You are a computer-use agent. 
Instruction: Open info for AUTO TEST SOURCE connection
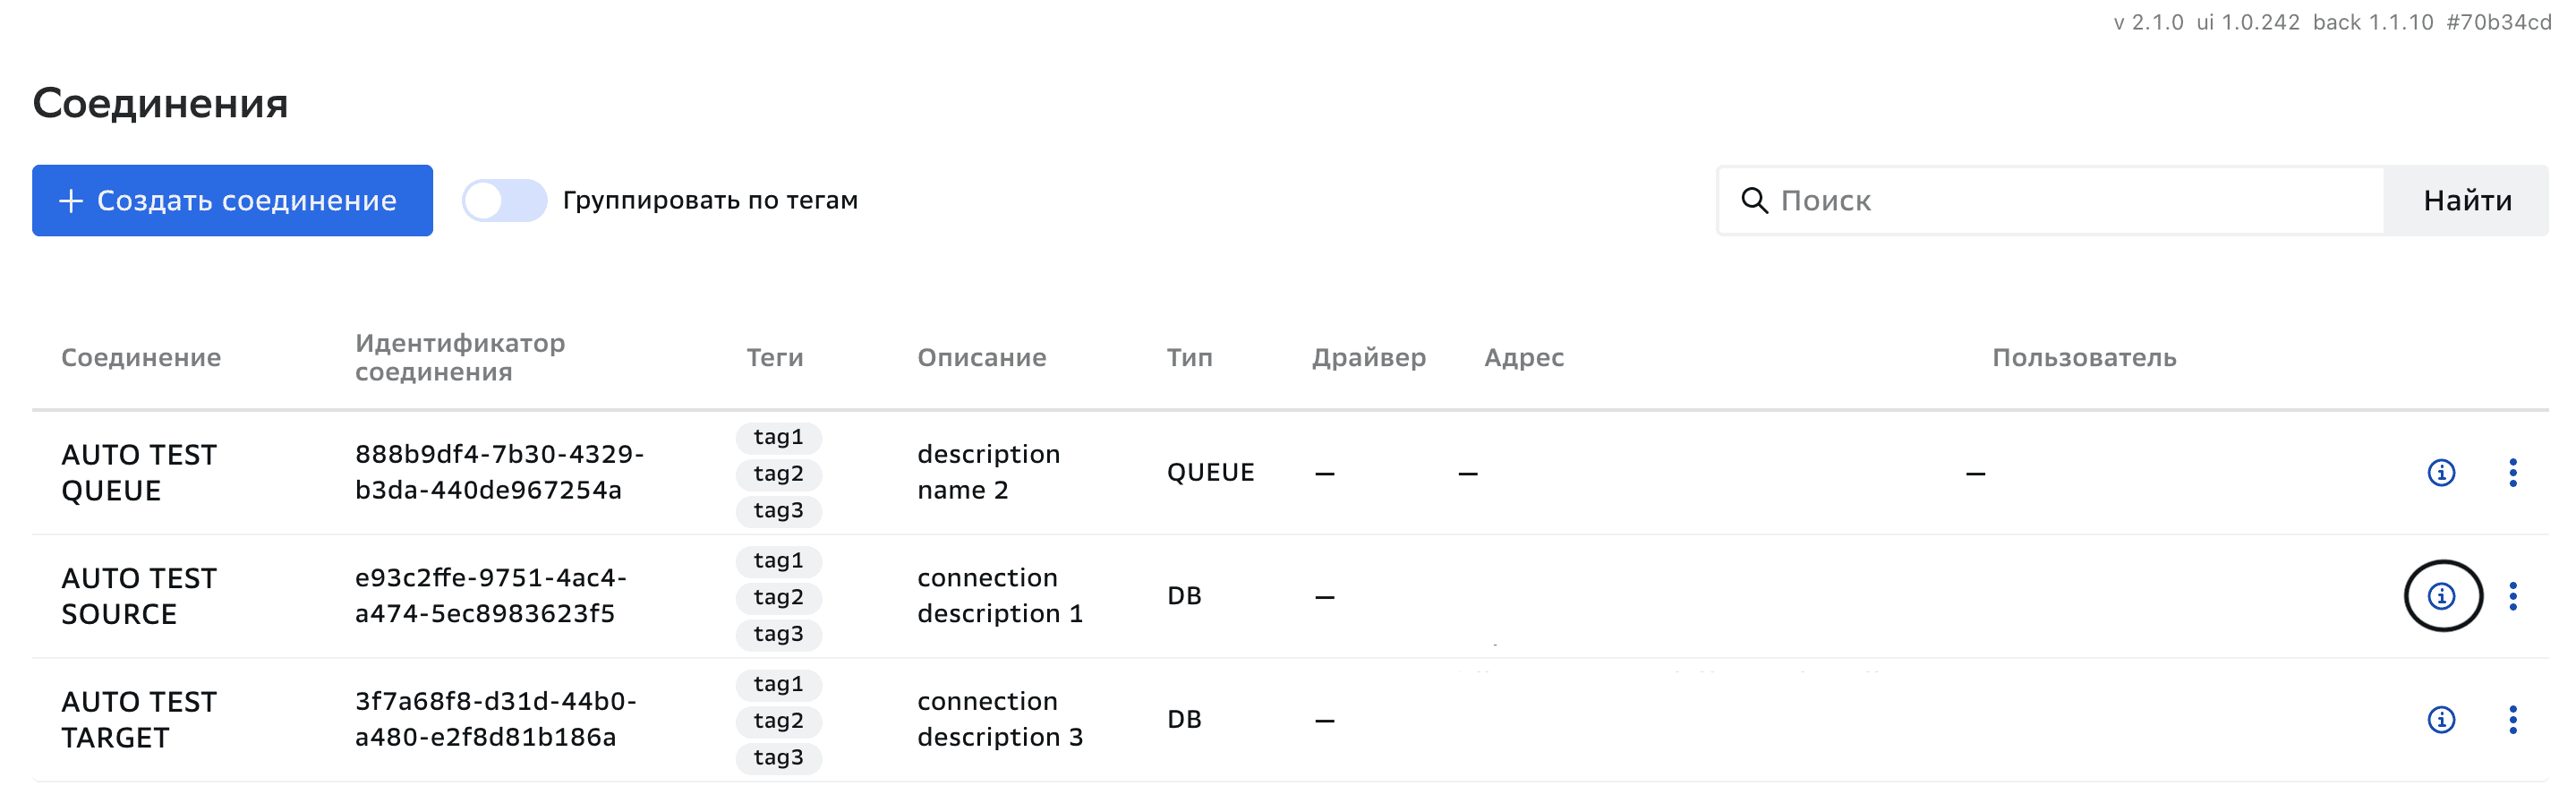(2441, 596)
